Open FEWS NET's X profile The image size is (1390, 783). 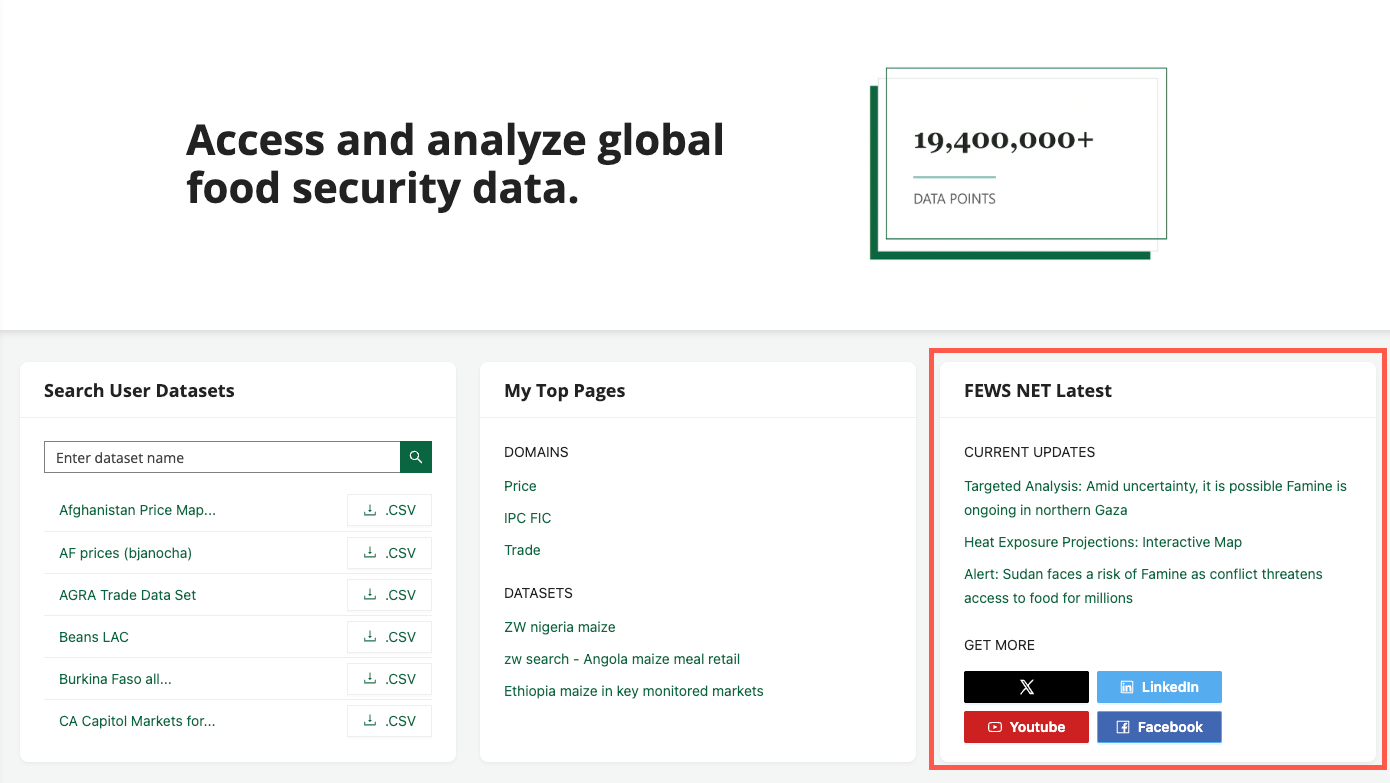coord(1026,687)
